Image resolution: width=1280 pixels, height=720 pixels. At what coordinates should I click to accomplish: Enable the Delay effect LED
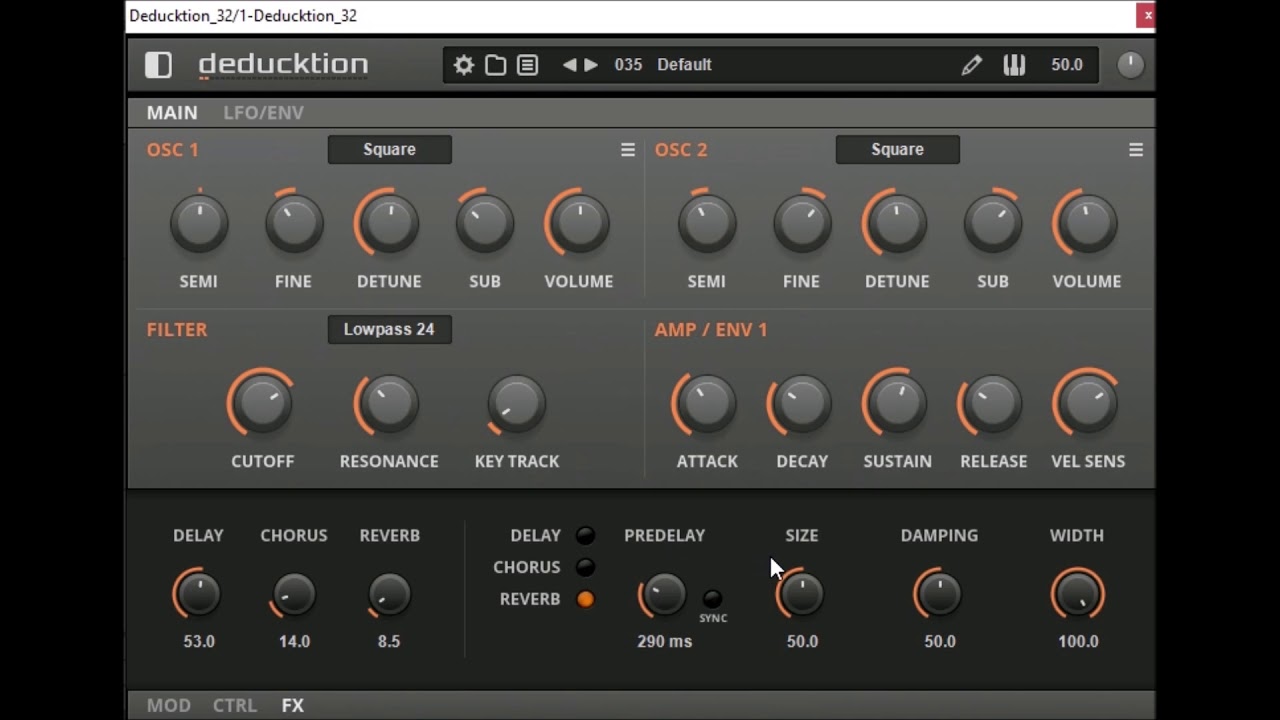tap(586, 536)
